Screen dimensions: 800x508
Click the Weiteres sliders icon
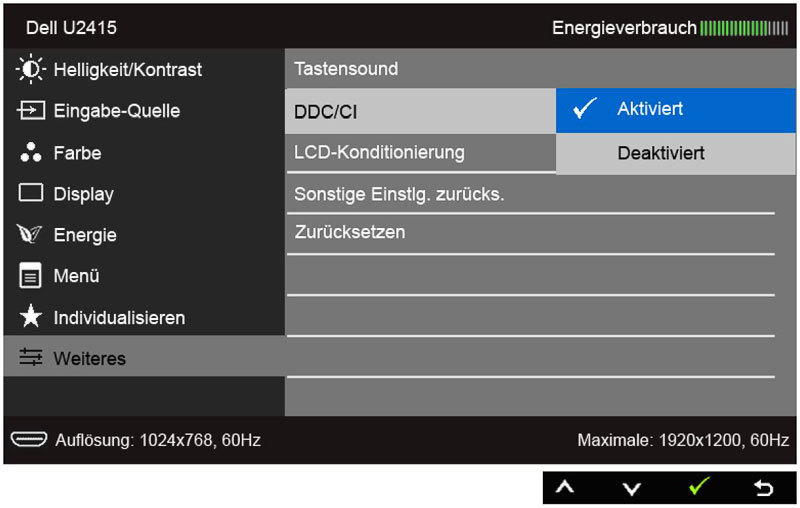pos(31,358)
